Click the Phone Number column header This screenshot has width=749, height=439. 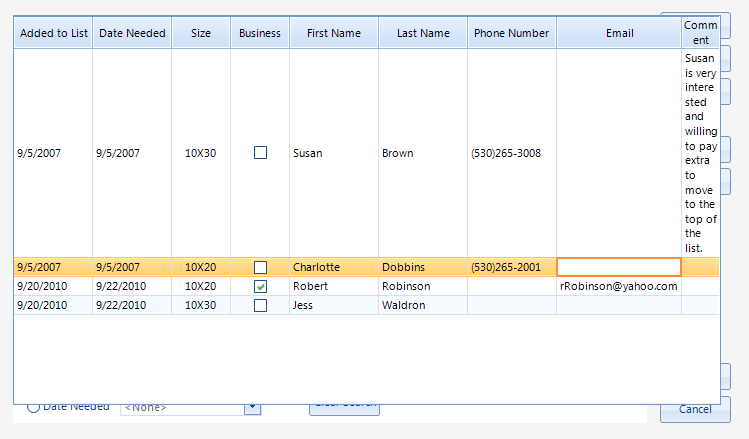[511, 33]
